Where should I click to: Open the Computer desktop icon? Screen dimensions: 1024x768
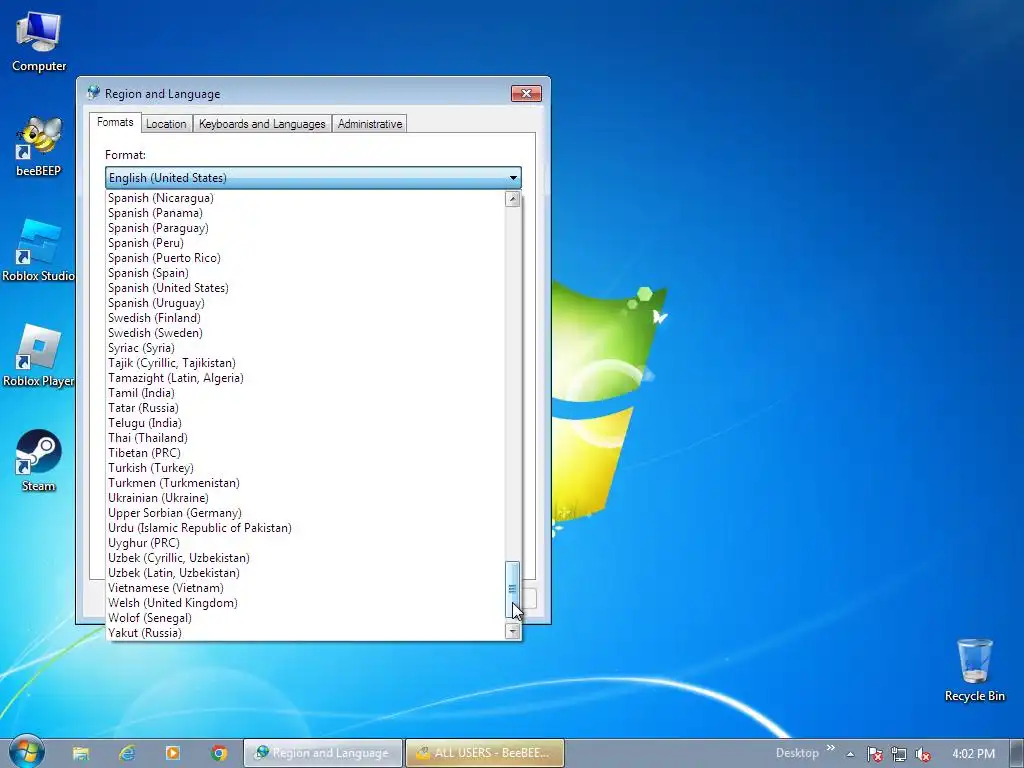39,42
